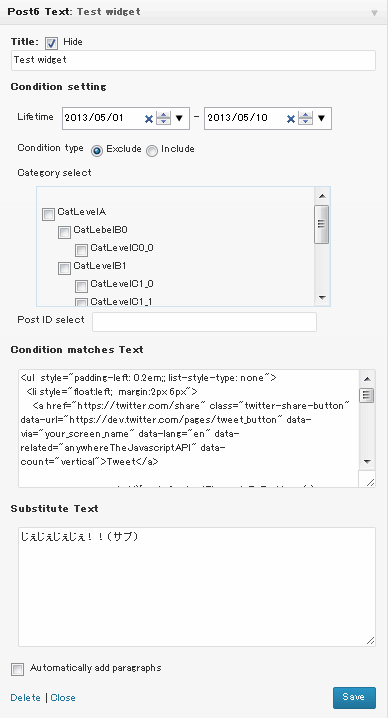Toggle the Hide title checkbox
The height and width of the screenshot is (718, 391).
(x=51, y=44)
